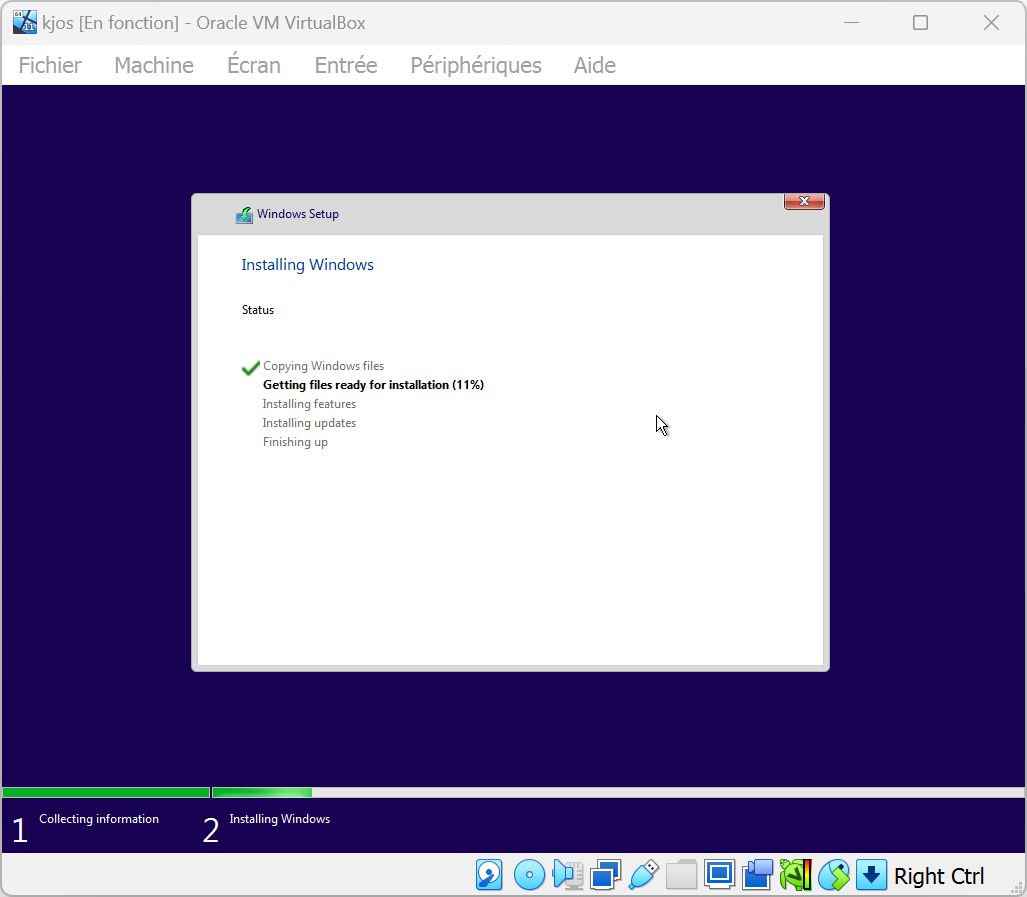
Task: Click the keyboard capture arrow icon
Action: (x=871, y=875)
